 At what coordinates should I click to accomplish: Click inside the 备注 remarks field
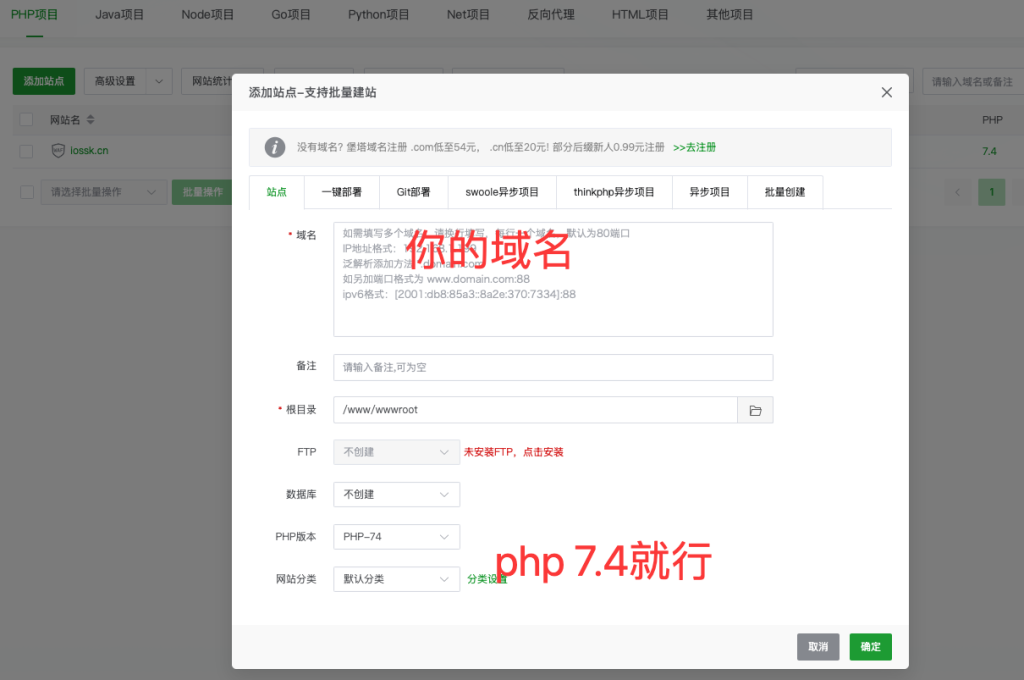pos(553,367)
